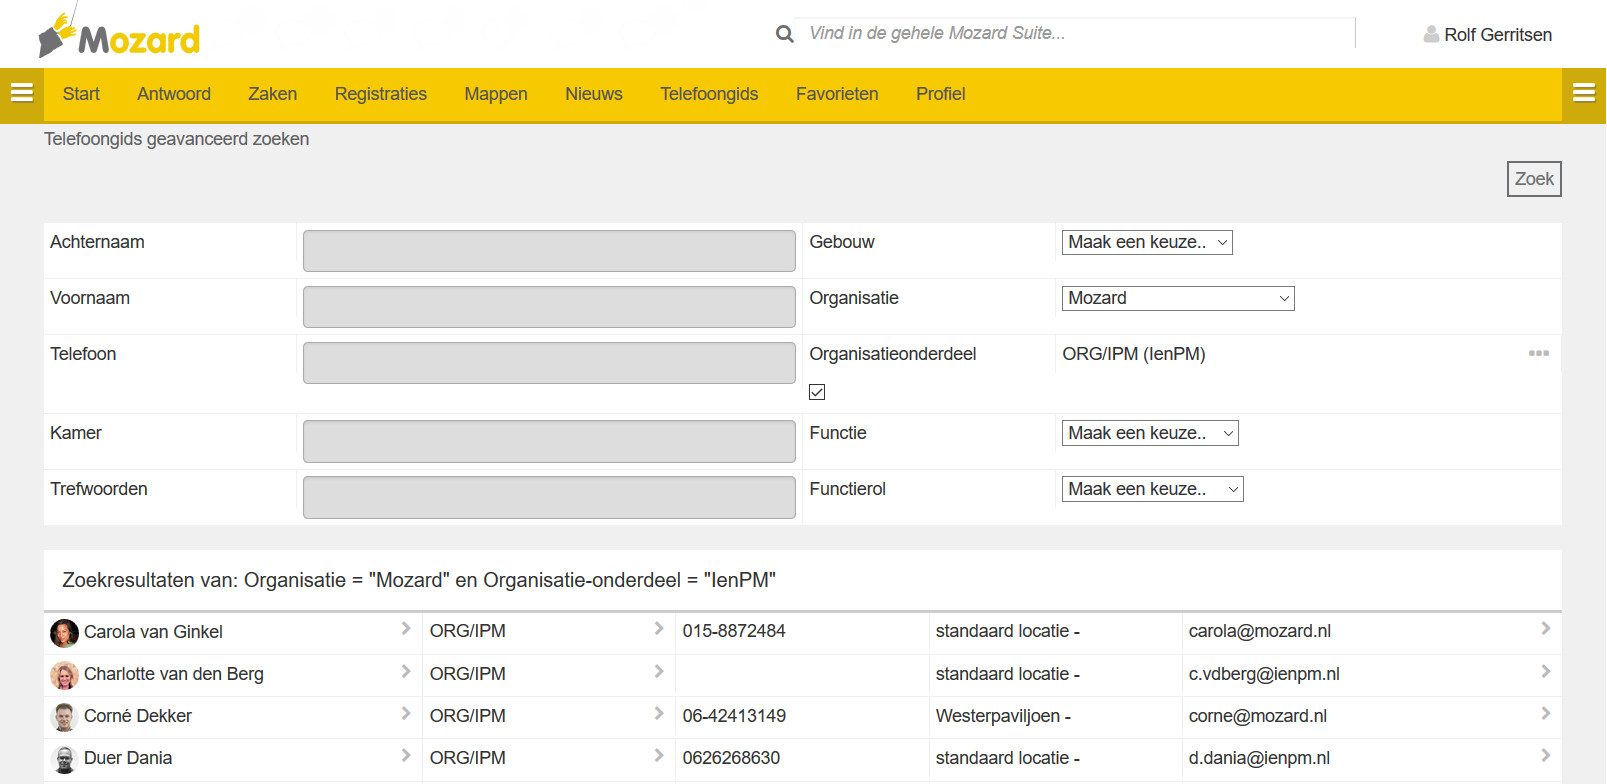
Task: Click chevron next to Duer Dania name
Action: [x=406, y=755]
